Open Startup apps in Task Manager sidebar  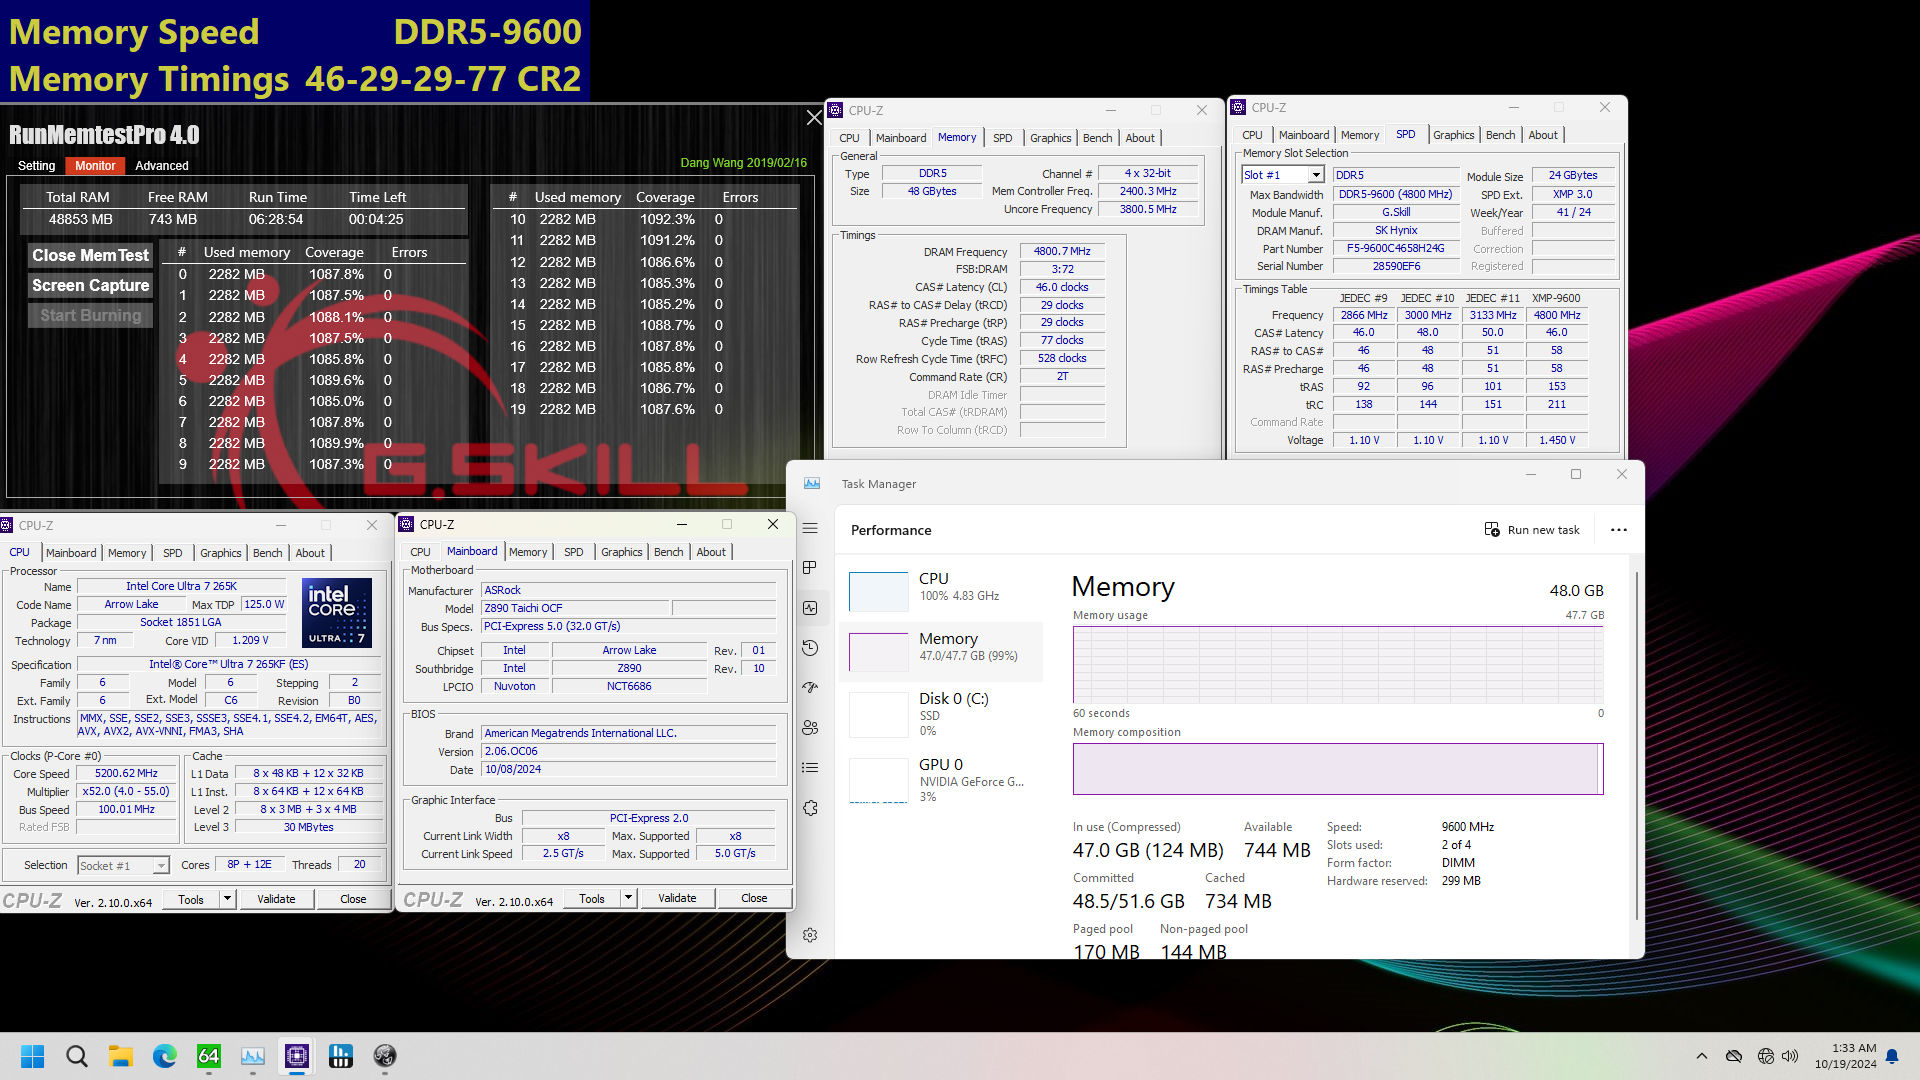tap(810, 688)
